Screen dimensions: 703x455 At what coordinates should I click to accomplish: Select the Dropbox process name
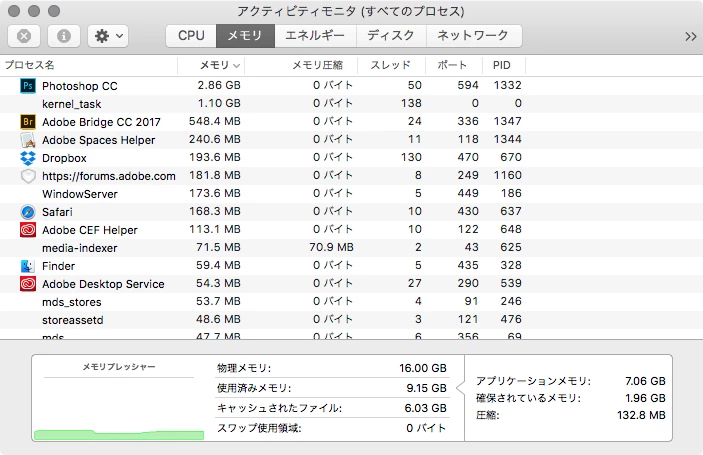pyautogui.click(x=64, y=158)
